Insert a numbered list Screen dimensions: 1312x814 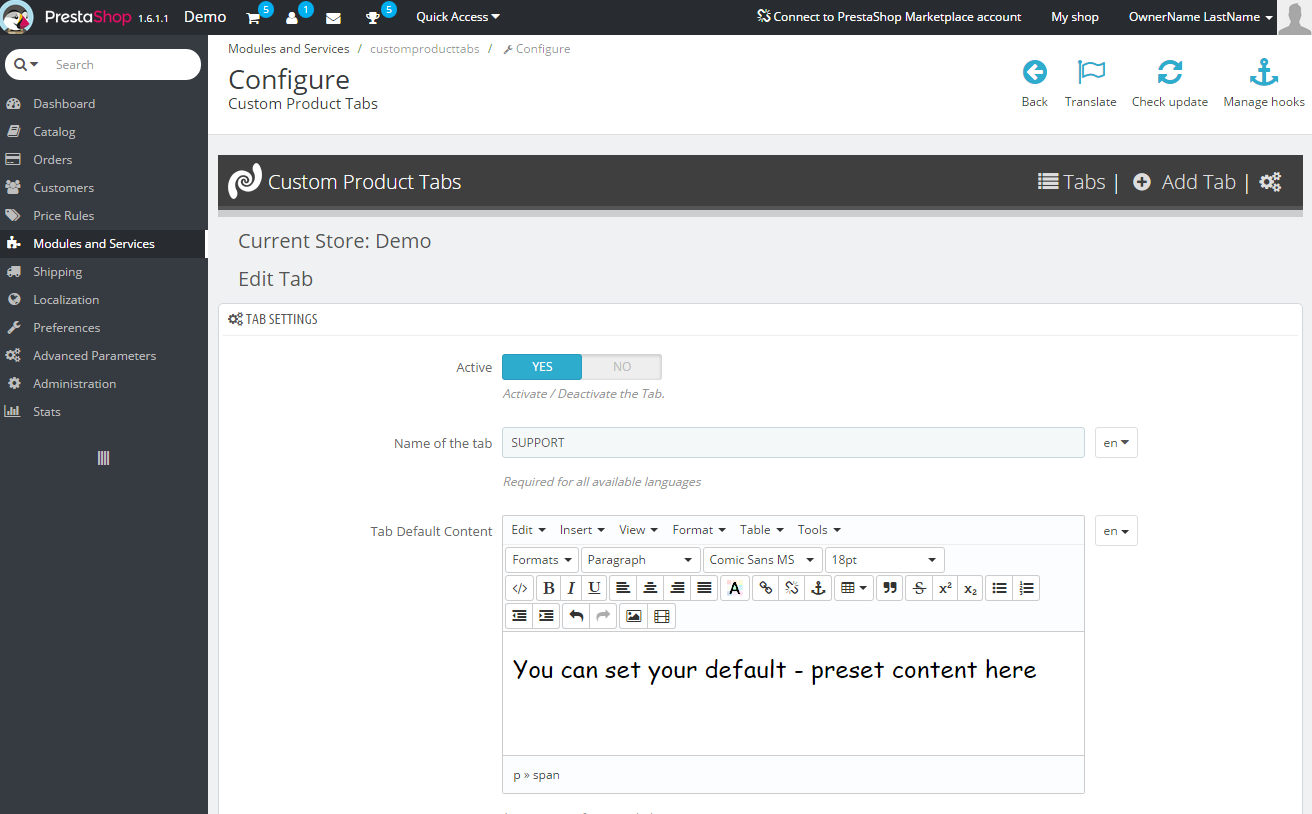(1026, 588)
